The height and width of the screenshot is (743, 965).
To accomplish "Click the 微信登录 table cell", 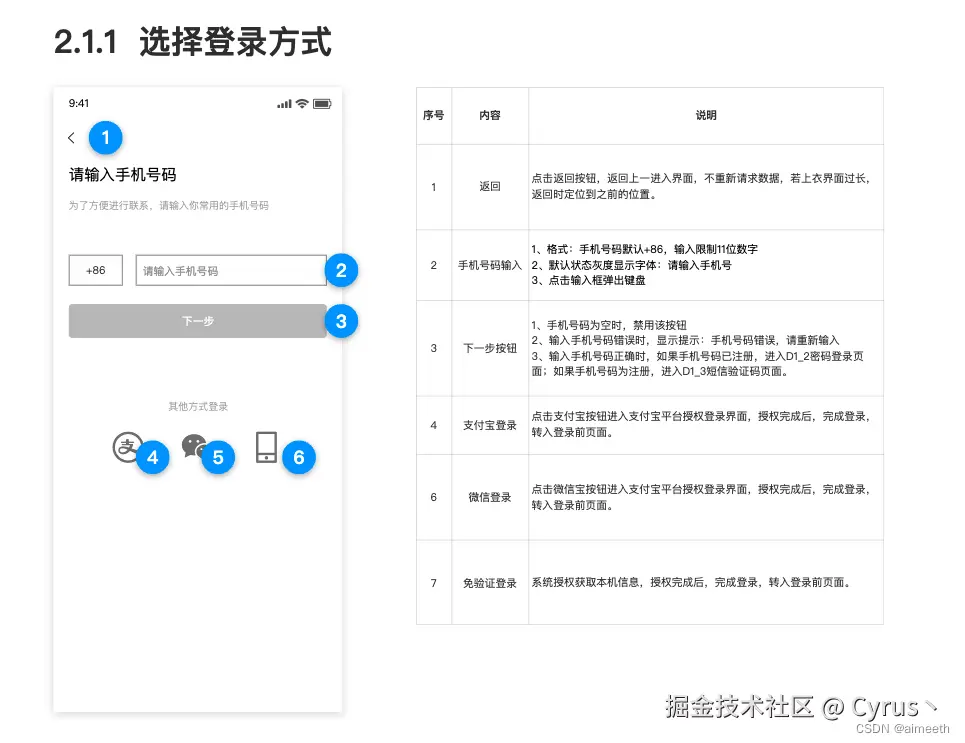I will [490, 497].
